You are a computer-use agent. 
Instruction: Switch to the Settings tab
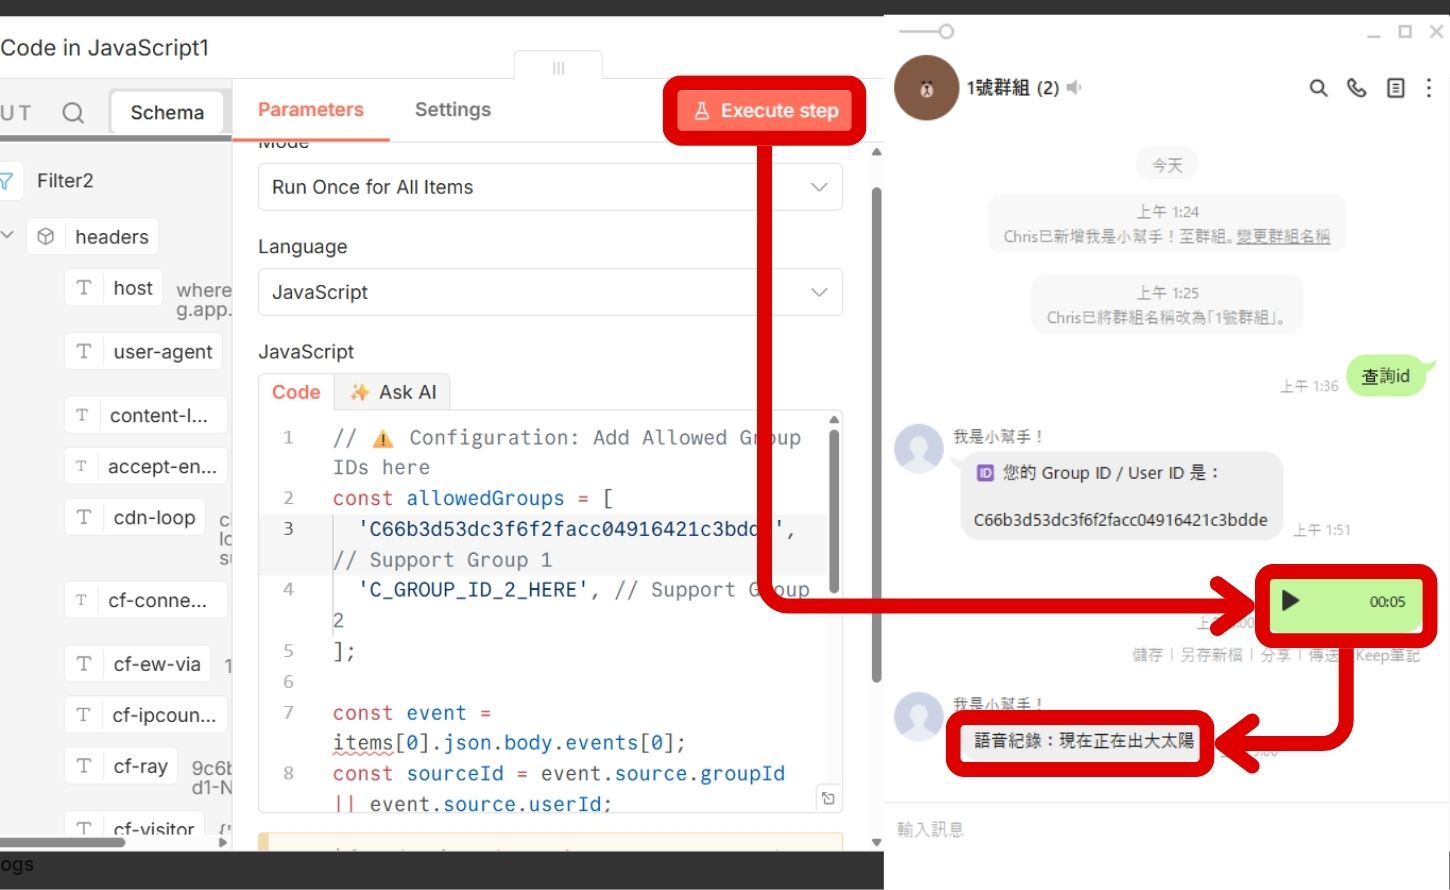click(452, 110)
